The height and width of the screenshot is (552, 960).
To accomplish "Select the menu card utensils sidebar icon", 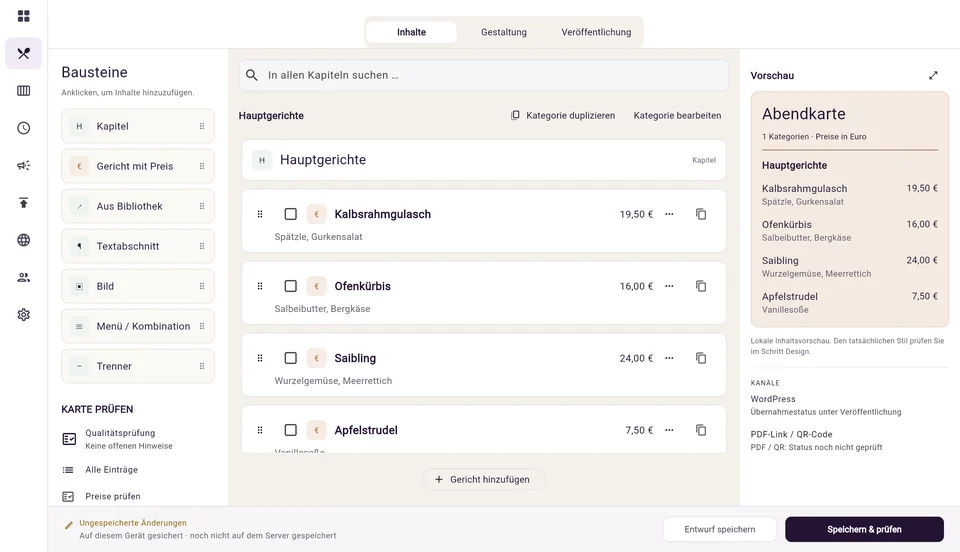I will pos(23,53).
